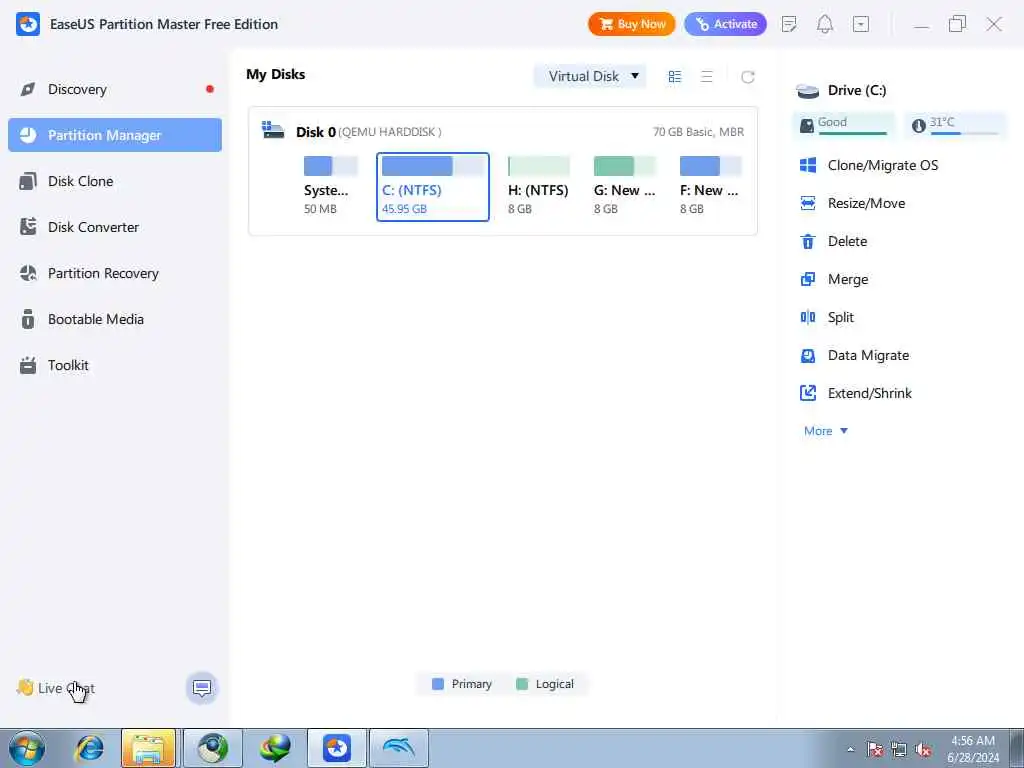Image resolution: width=1024 pixels, height=768 pixels.
Task: Open the Discovery section
Action: pyautogui.click(x=114, y=89)
